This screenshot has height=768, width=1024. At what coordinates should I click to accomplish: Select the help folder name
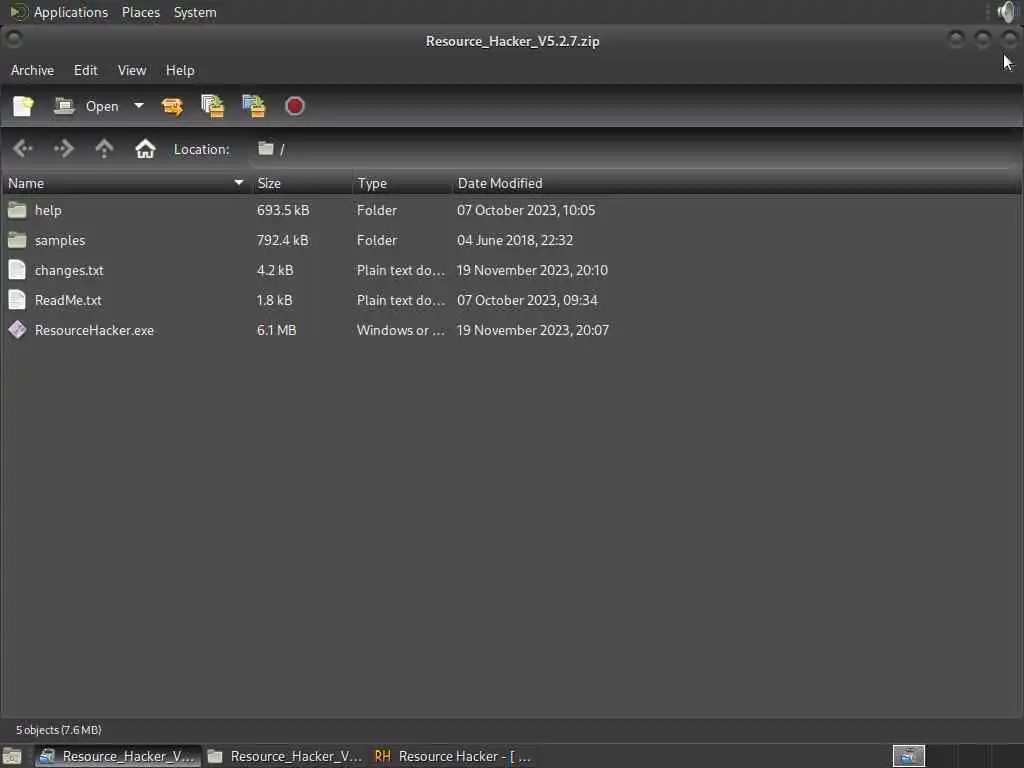point(48,210)
